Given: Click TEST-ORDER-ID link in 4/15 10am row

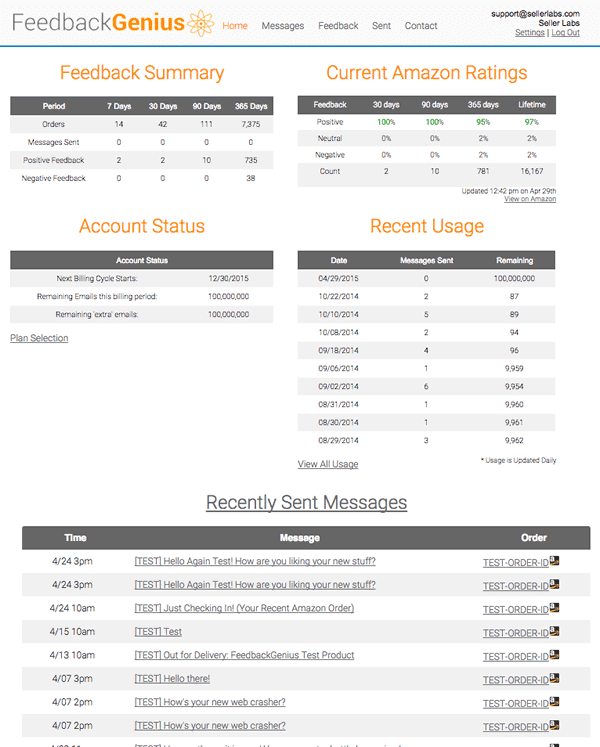Looking at the screenshot, I should click(x=516, y=633).
